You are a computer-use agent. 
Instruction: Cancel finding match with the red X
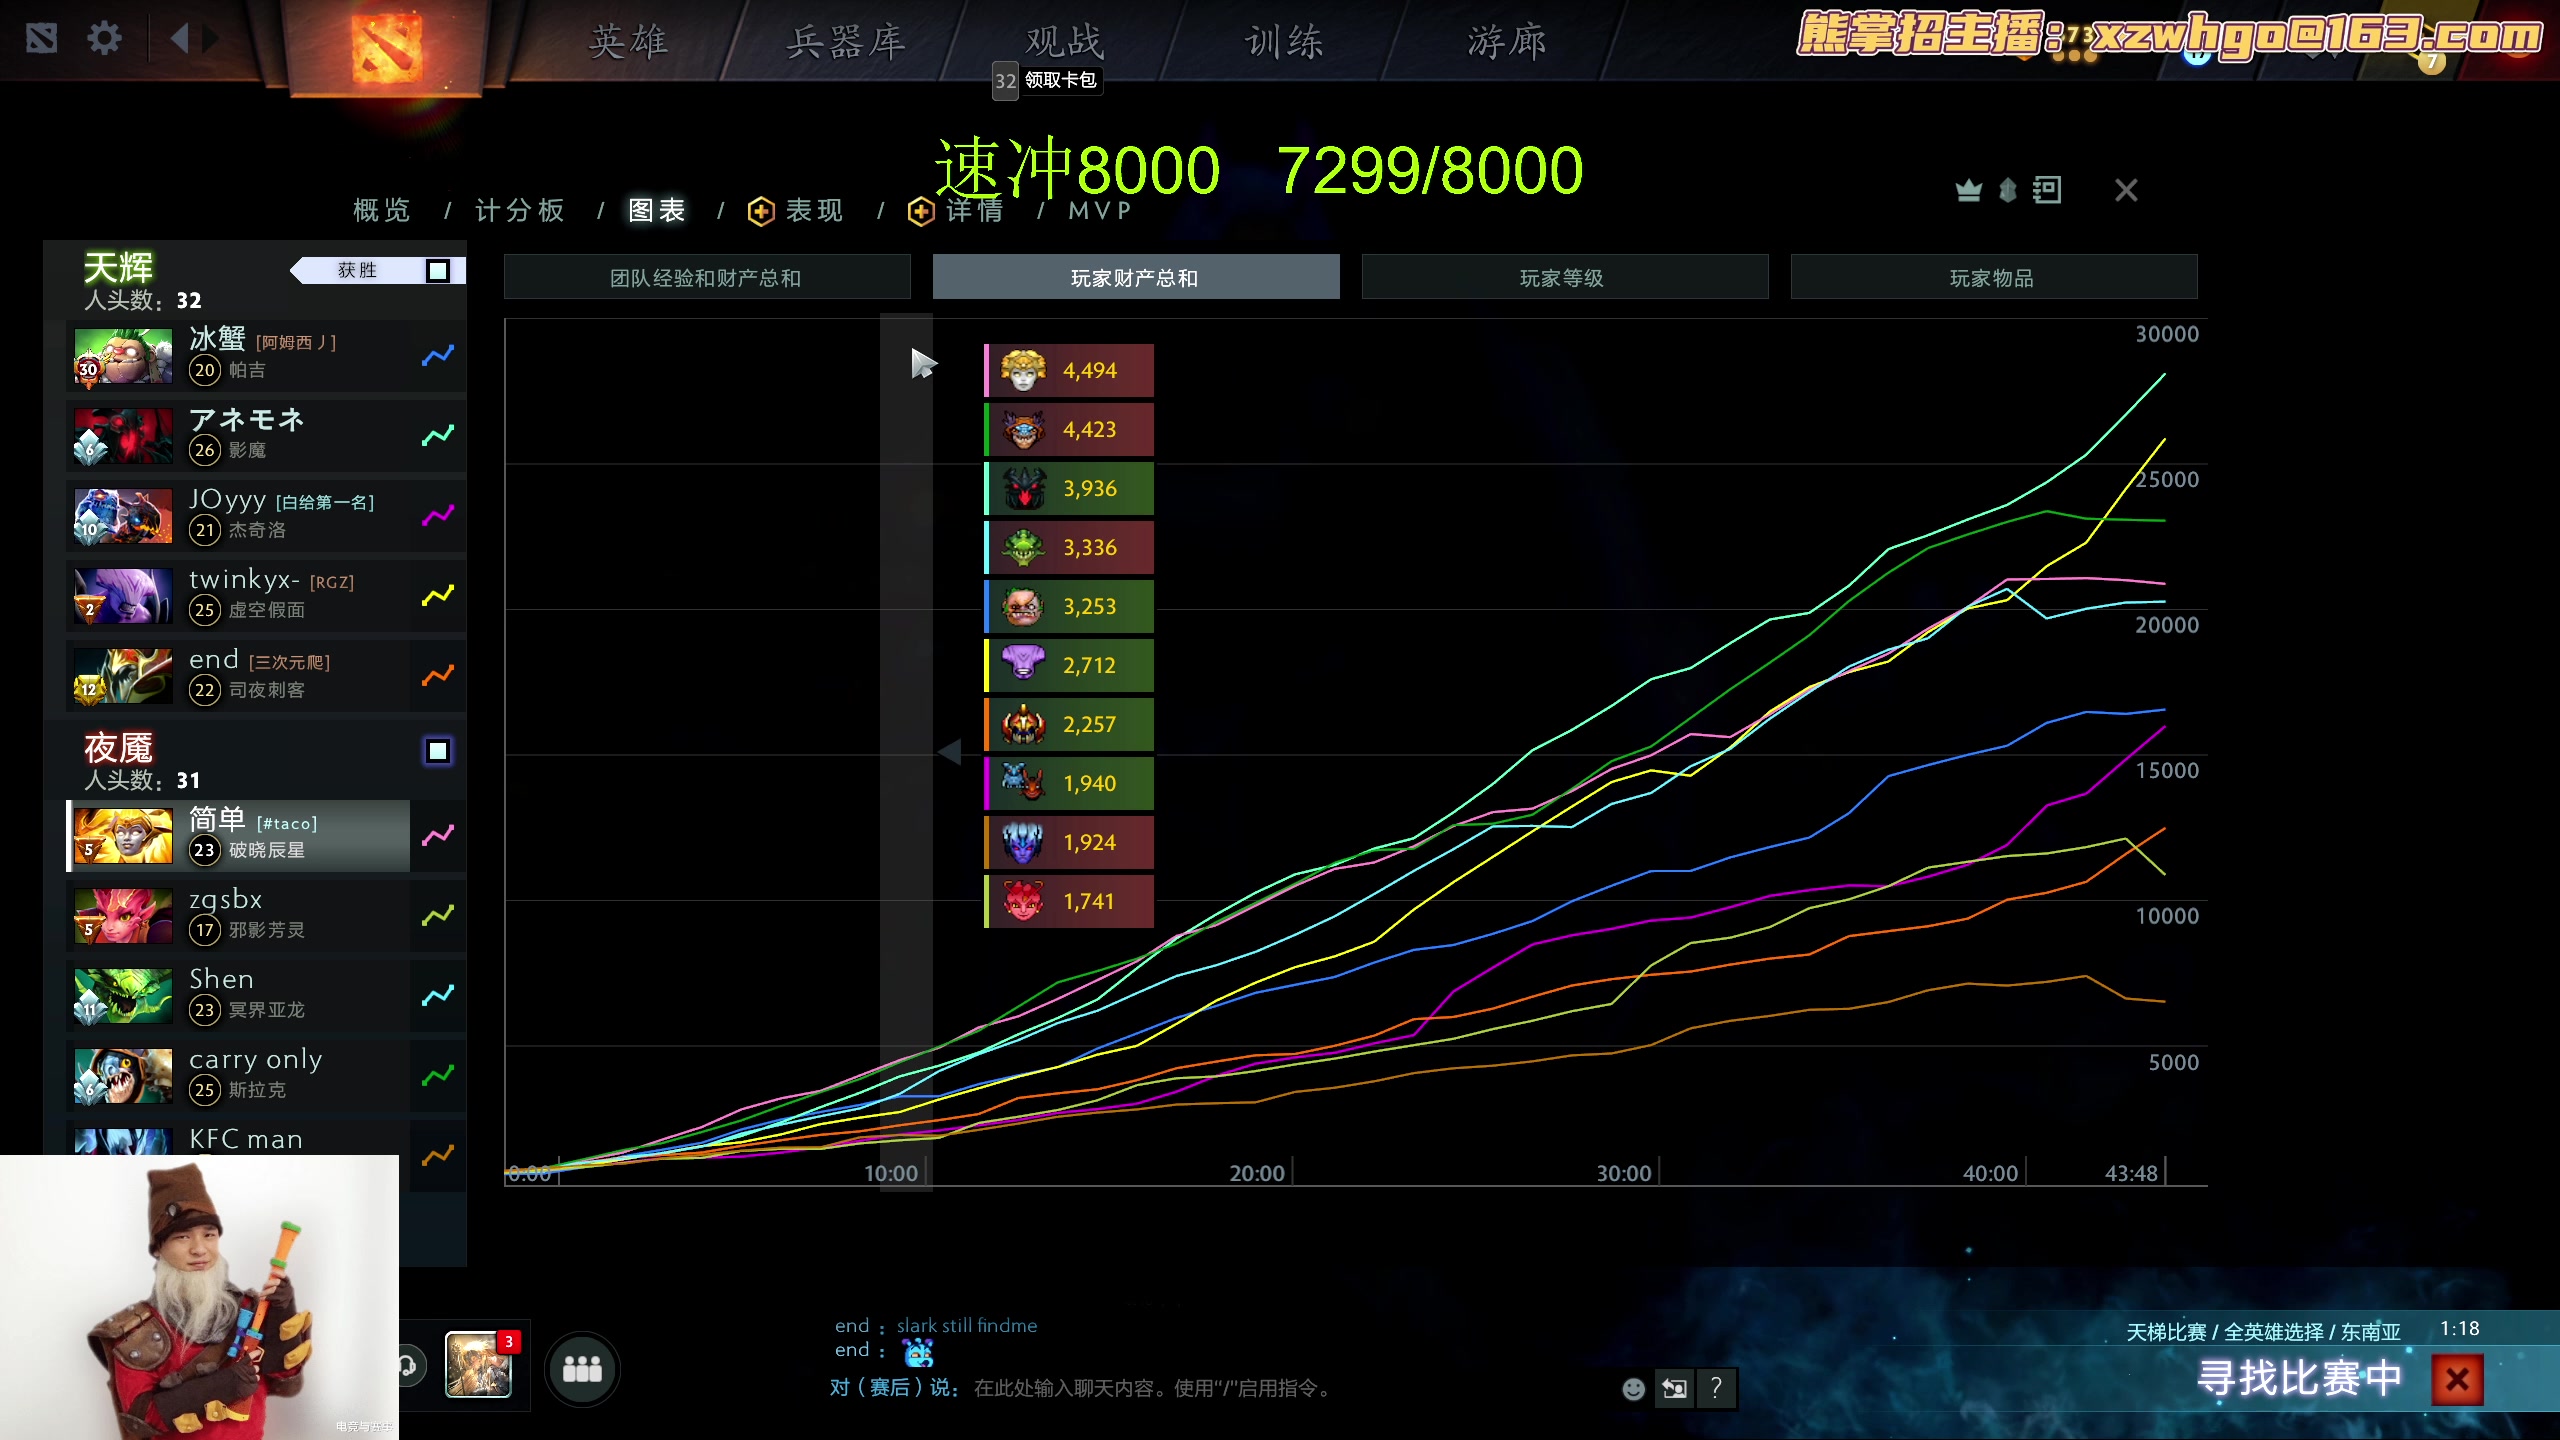(2457, 1380)
